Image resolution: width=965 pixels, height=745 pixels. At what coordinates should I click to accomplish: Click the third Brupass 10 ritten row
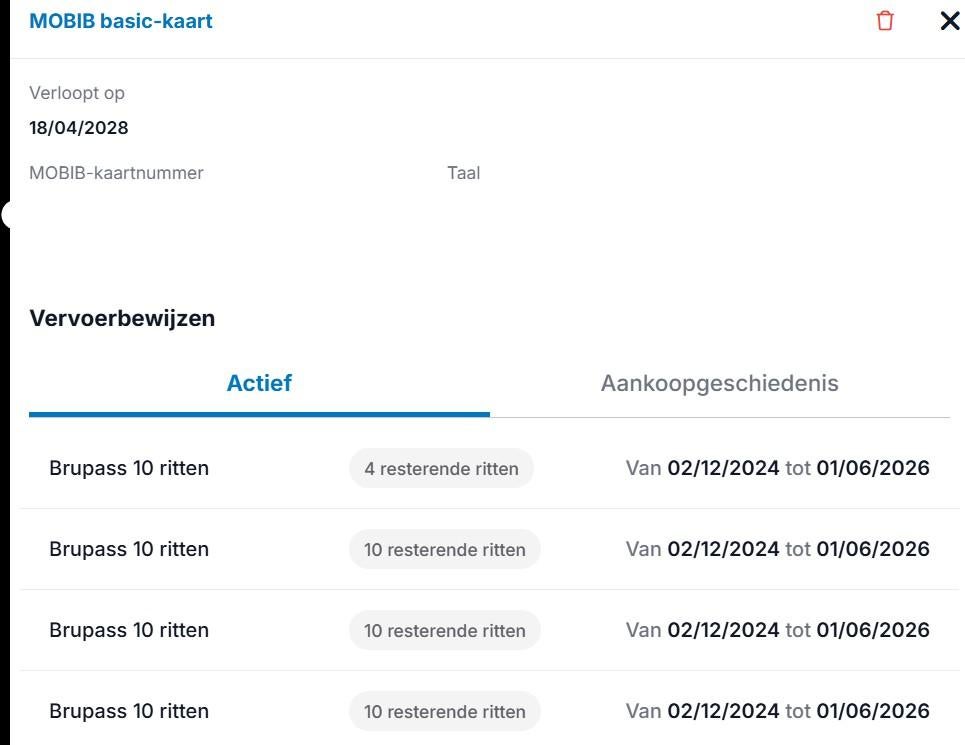click(x=128, y=630)
